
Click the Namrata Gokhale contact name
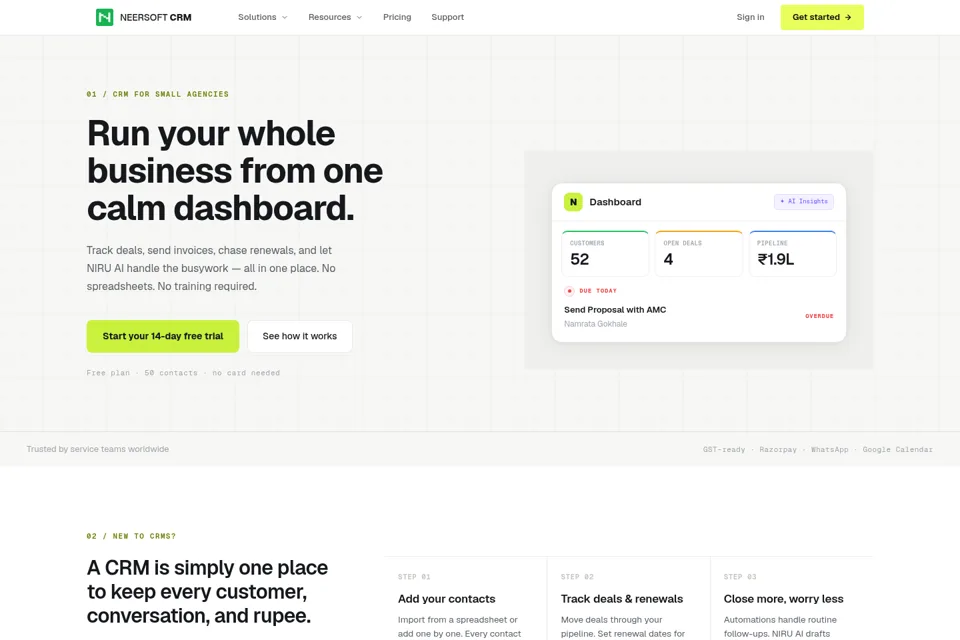point(596,324)
